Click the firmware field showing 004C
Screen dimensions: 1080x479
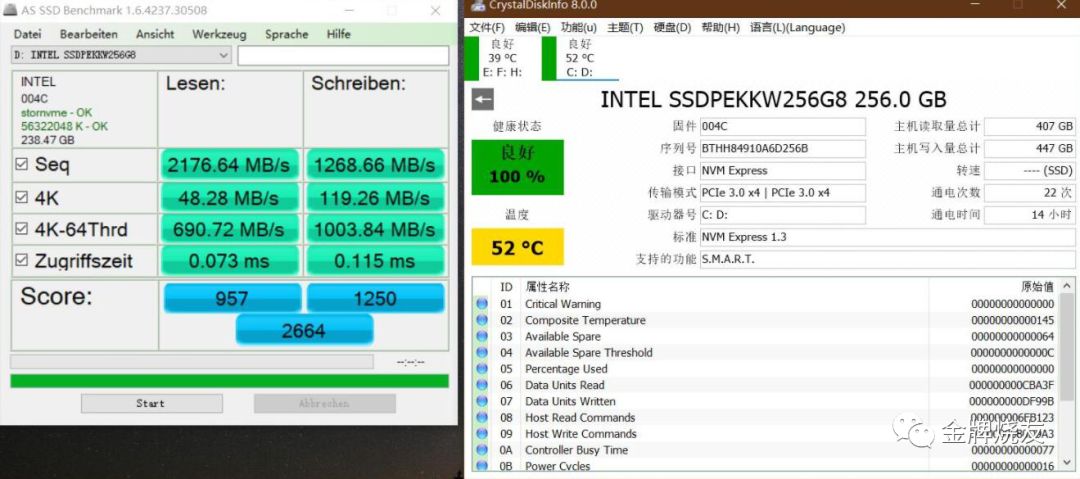point(782,127)
